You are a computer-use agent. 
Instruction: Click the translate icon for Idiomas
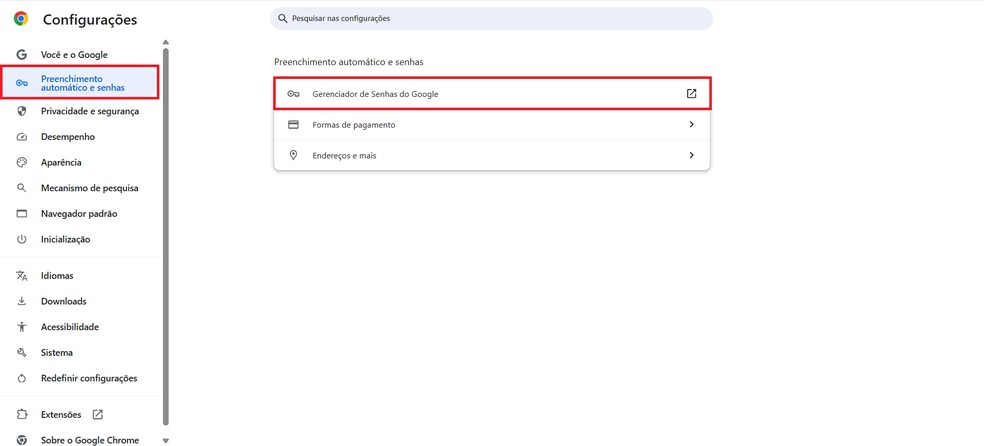[x=21, y=276]
